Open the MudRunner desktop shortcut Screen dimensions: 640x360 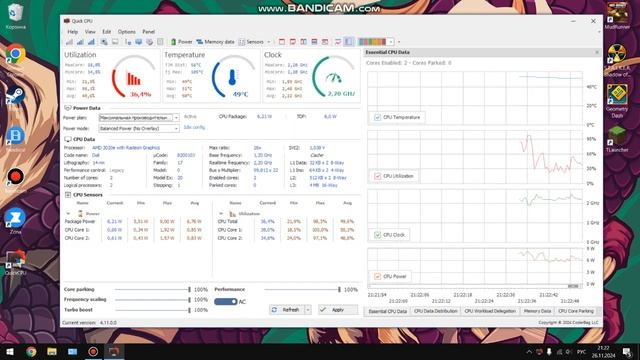[x=617, y=16]
